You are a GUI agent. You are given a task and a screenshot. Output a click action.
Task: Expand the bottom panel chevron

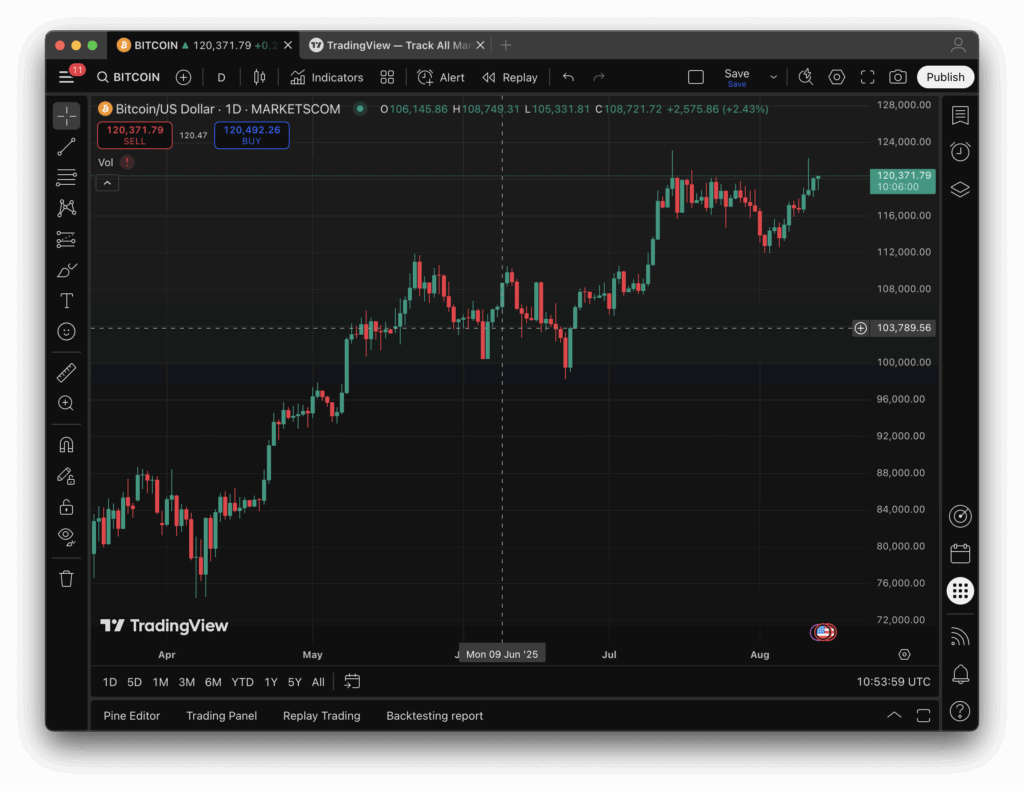894,715
